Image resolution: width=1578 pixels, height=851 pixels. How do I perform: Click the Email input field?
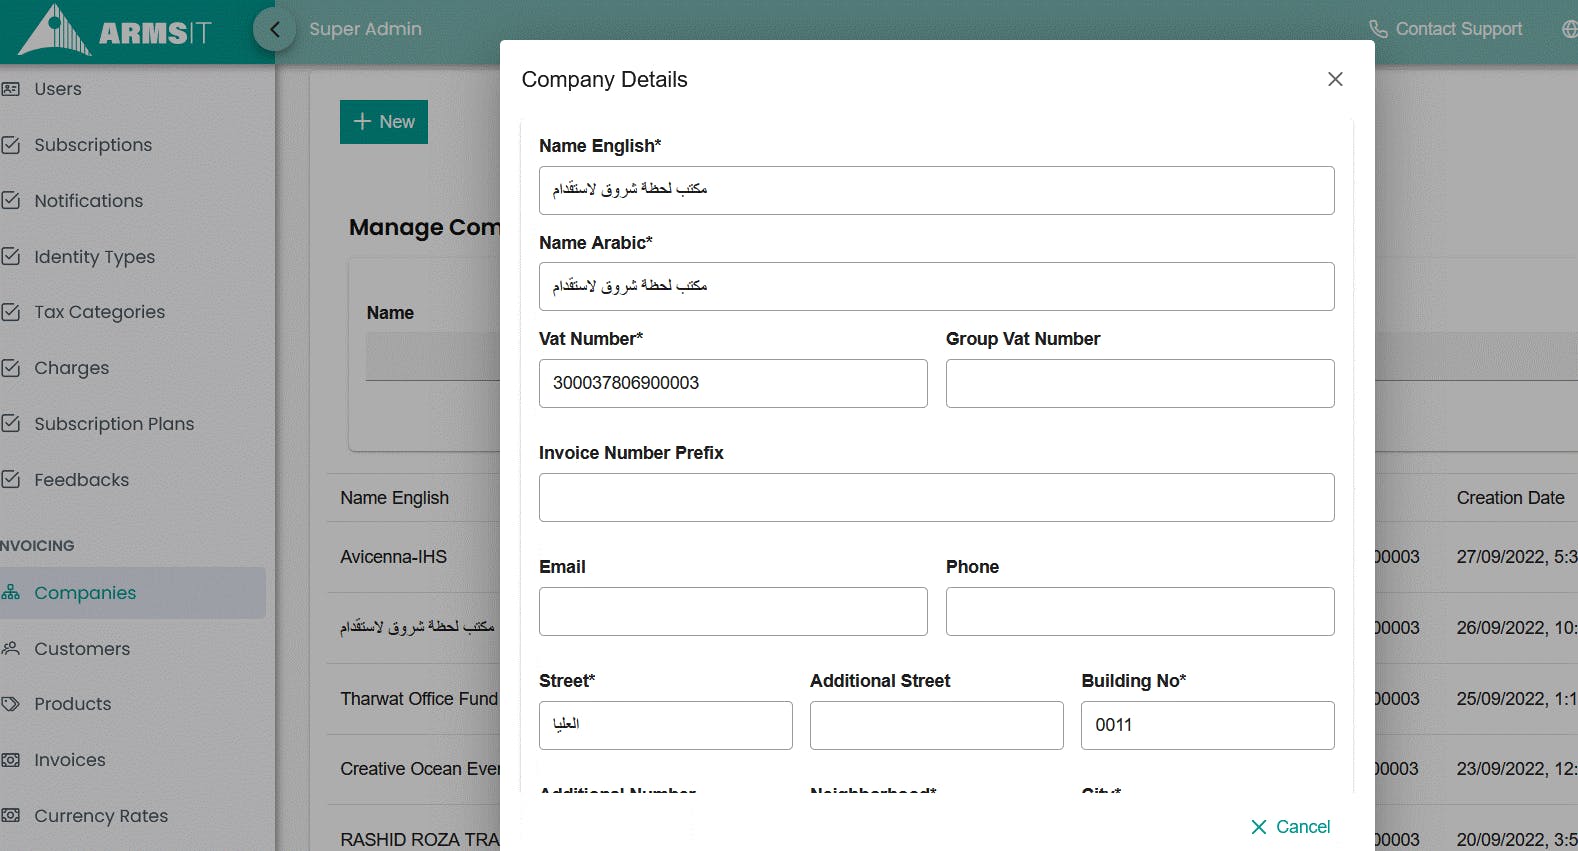733,611
